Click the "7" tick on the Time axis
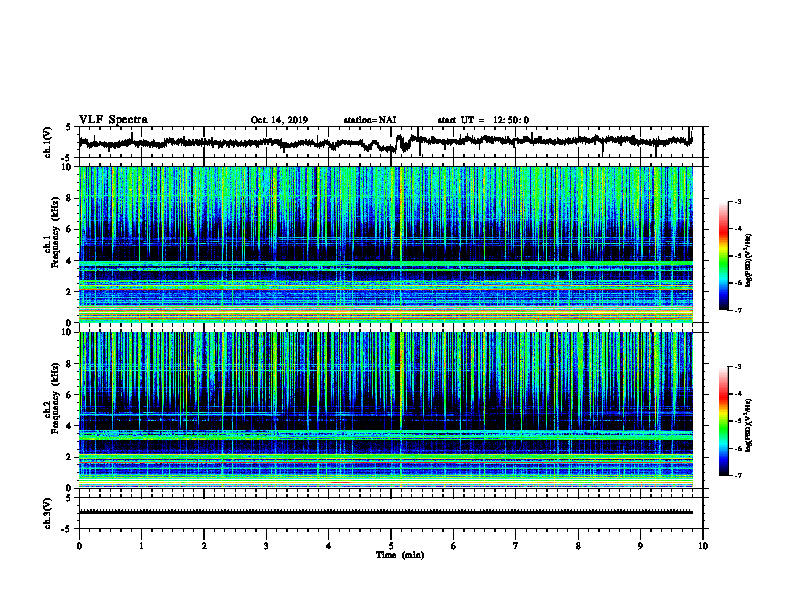The image size is (792, 612). (x=516, y=546)
